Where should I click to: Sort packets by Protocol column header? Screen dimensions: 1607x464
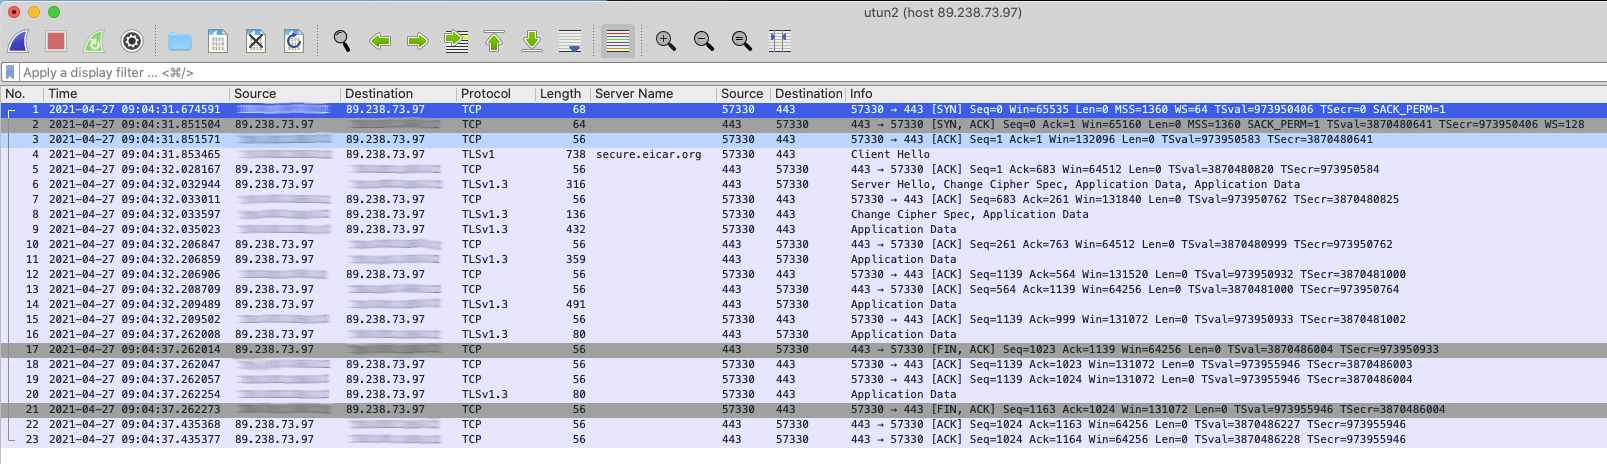[486, 93]
